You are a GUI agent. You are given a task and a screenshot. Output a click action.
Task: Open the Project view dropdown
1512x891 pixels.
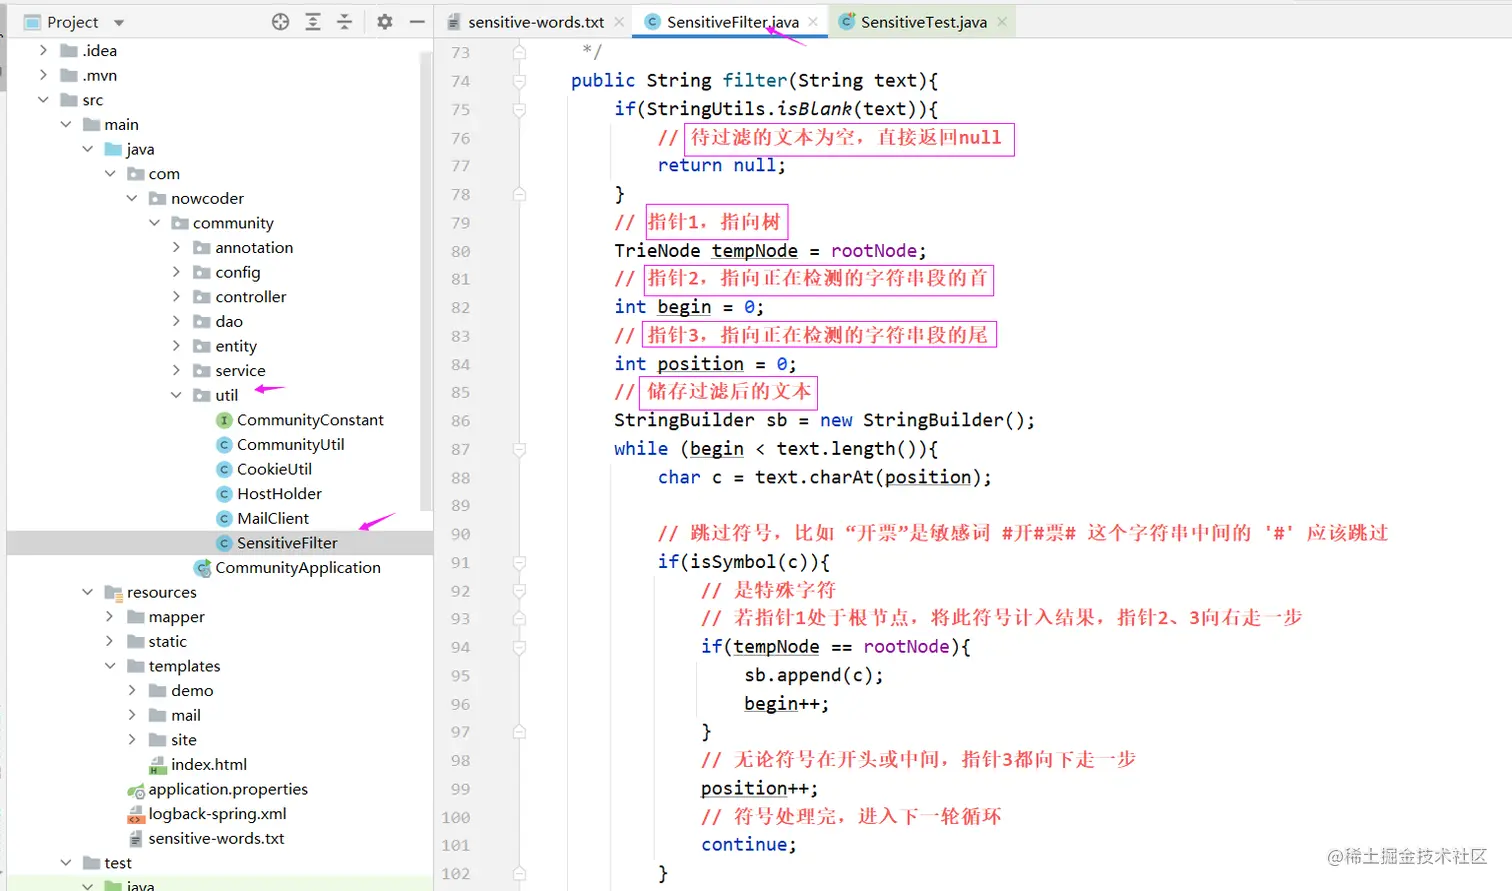coord(119,22)
